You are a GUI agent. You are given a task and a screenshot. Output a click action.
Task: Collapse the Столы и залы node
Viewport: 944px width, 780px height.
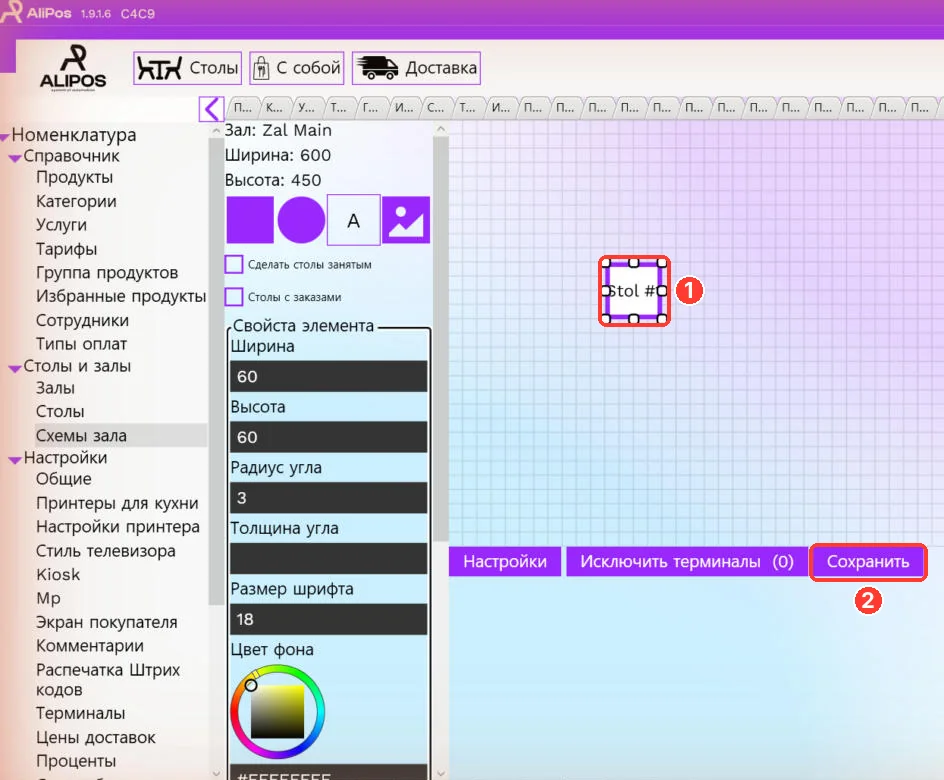click(x=15, y=368)
